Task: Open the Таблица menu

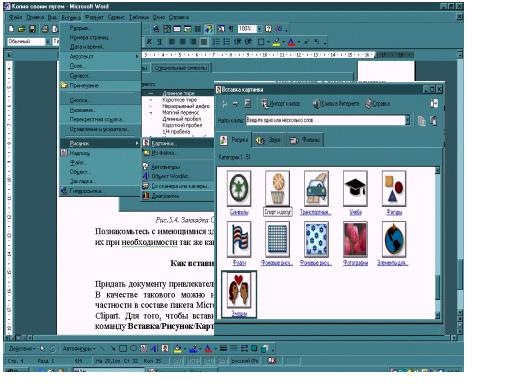Action: tap(139, 17)
